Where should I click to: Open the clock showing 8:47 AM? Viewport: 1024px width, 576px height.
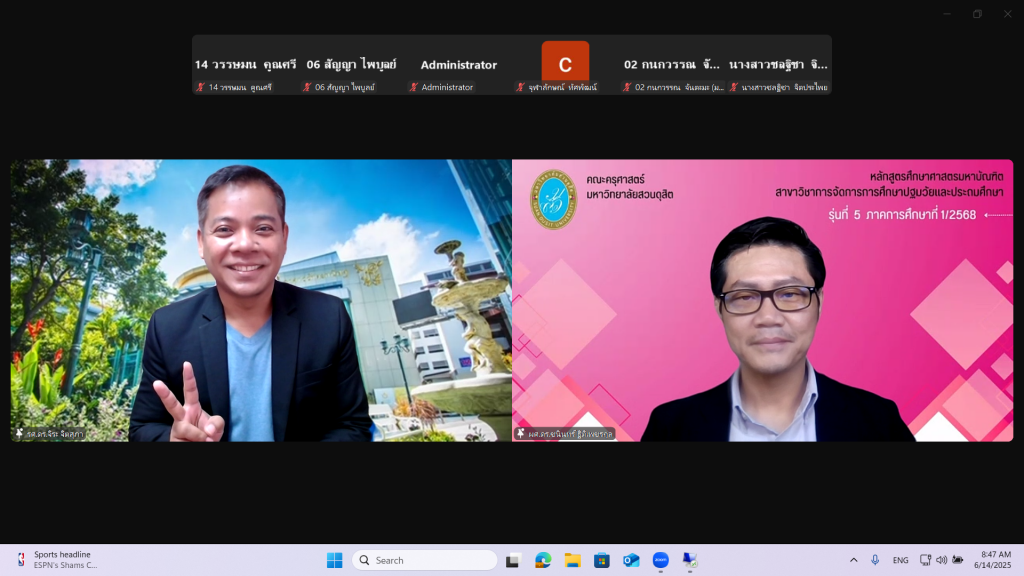990,560
